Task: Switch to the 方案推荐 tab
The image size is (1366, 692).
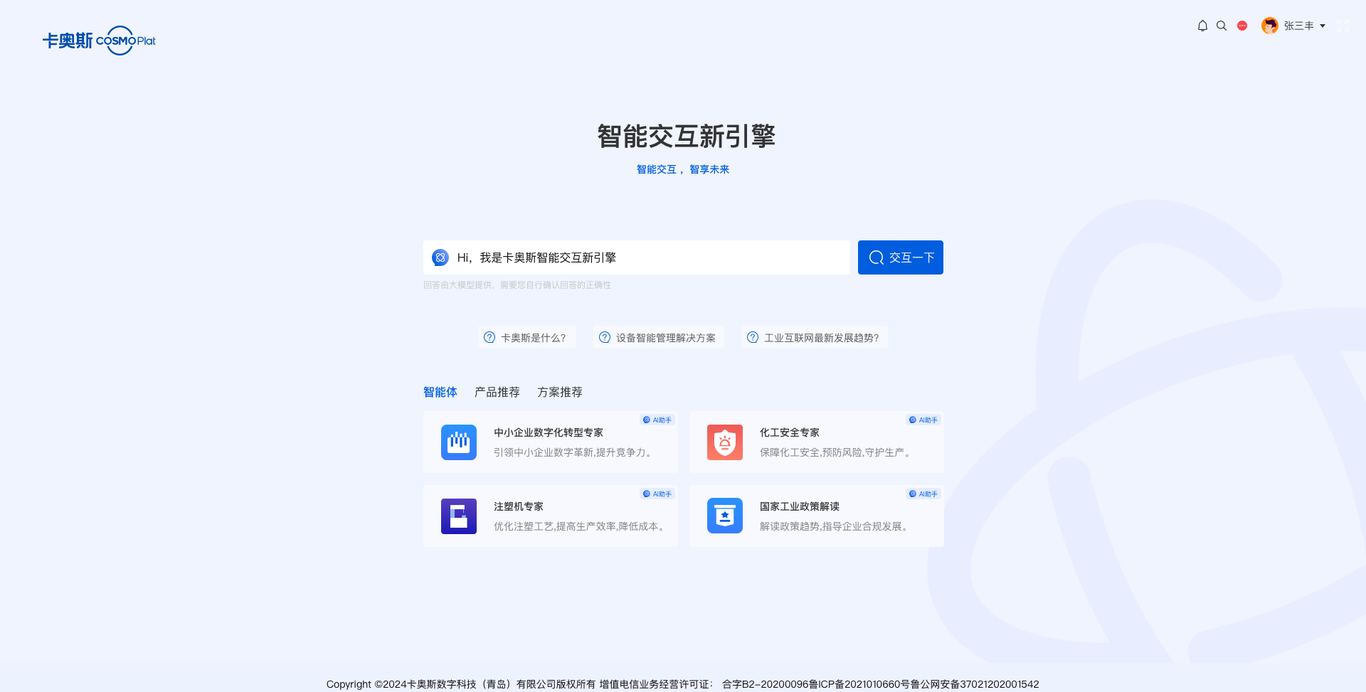Action: 560,392
